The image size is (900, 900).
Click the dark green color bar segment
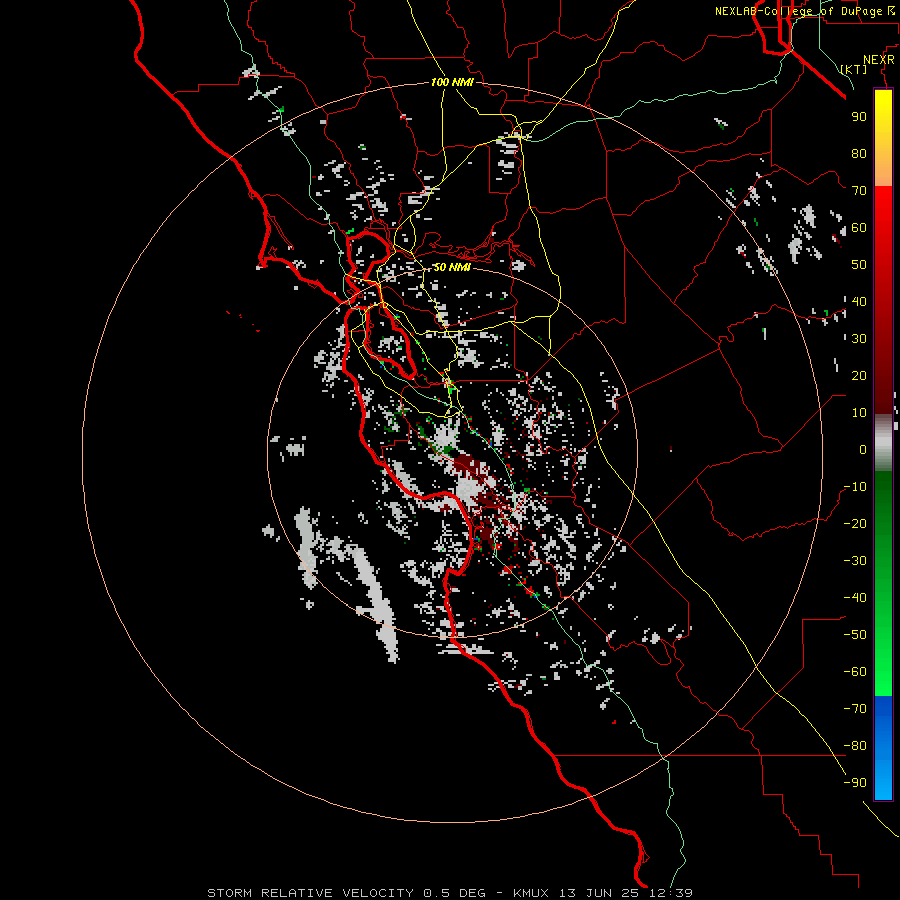883,499
